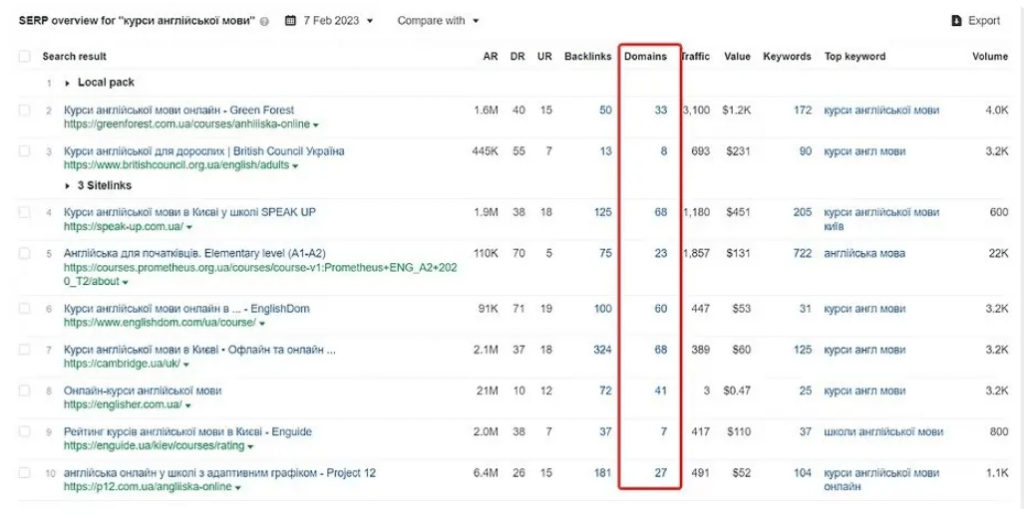The height and width of the screenshot is (518, 1024).
Task: Check the SPEAK UP result checkbox
Action: click(x=25, y=212)
